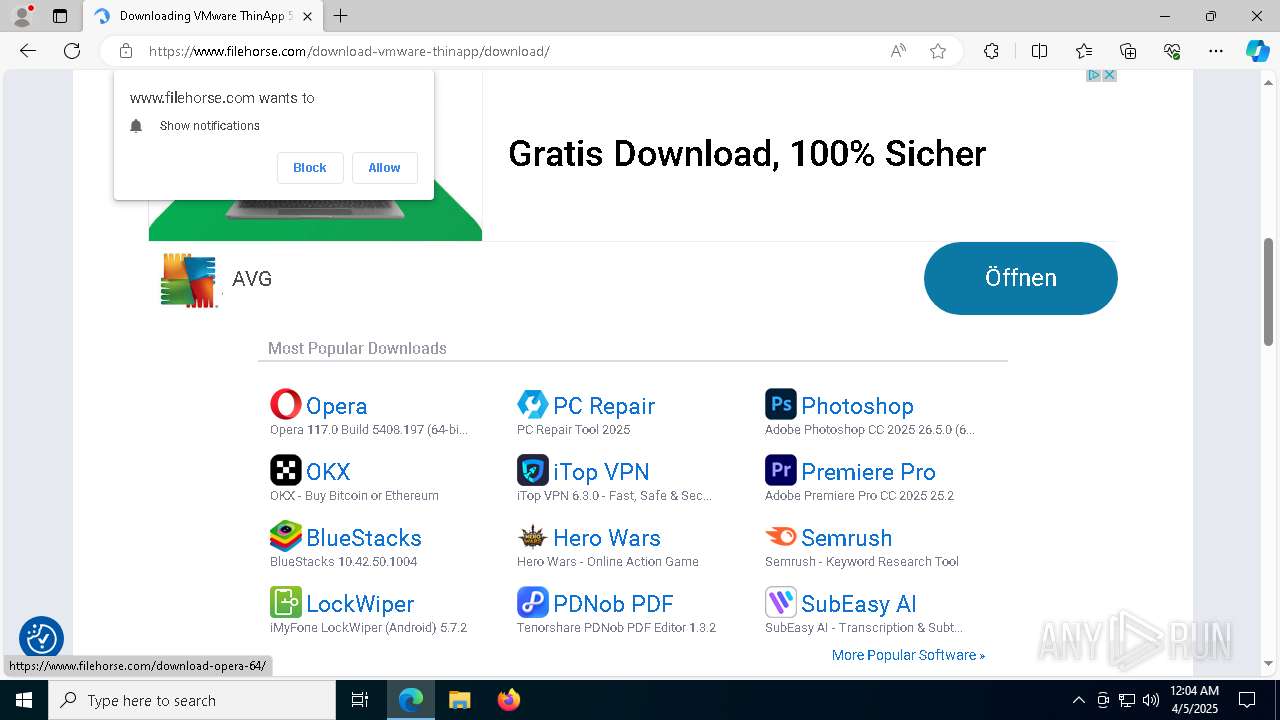
Task: Launch Firefox from the taskbar
Action: click(x=509, y=700)
